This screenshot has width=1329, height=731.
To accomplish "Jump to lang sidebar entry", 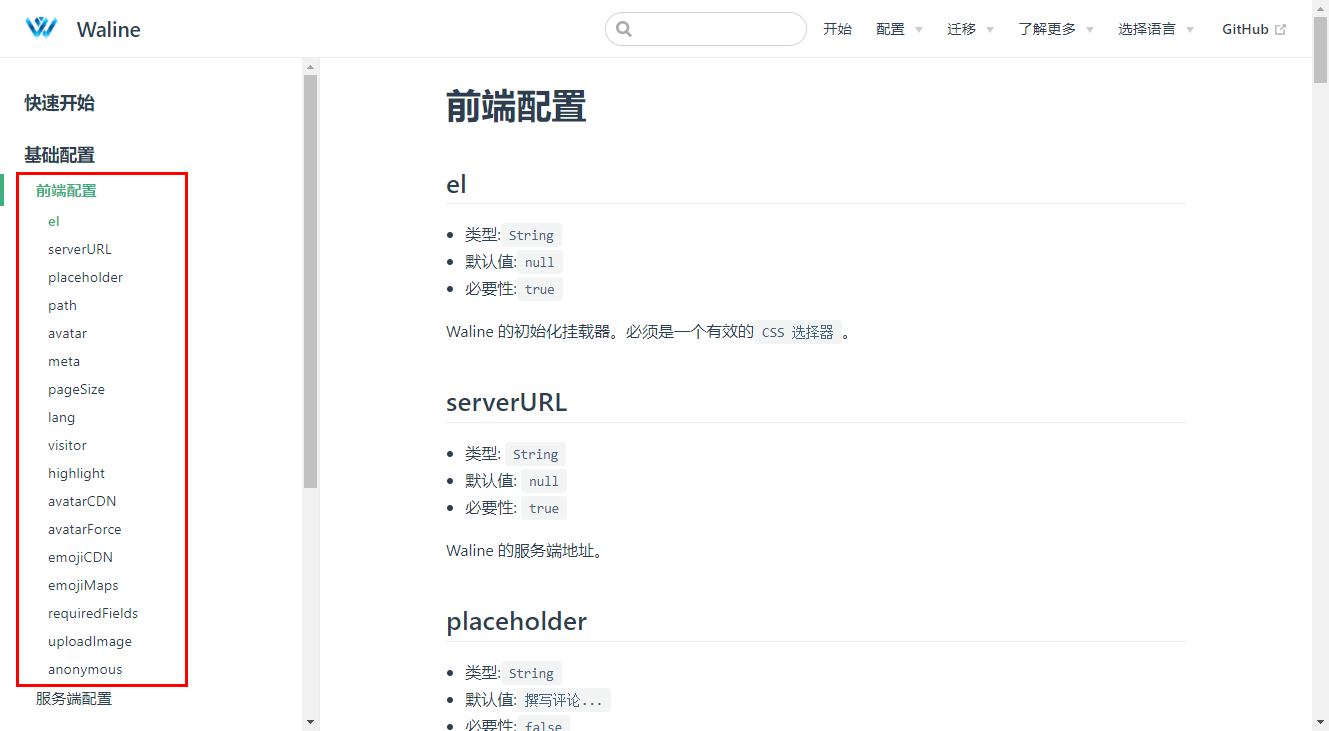I will [x=61, y=417].
